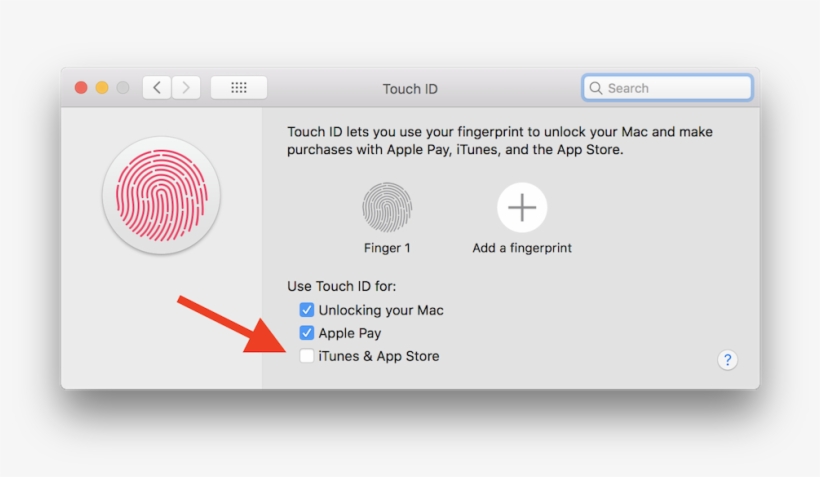This screenshot has width=820, height=477.
Task: Click the "Add a fingerprint" label
Action: 522,248
